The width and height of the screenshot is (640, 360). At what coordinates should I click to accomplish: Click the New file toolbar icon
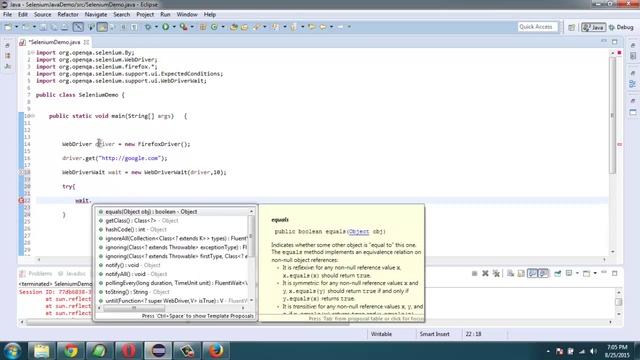pyautogui.click(x=8, y=27)
